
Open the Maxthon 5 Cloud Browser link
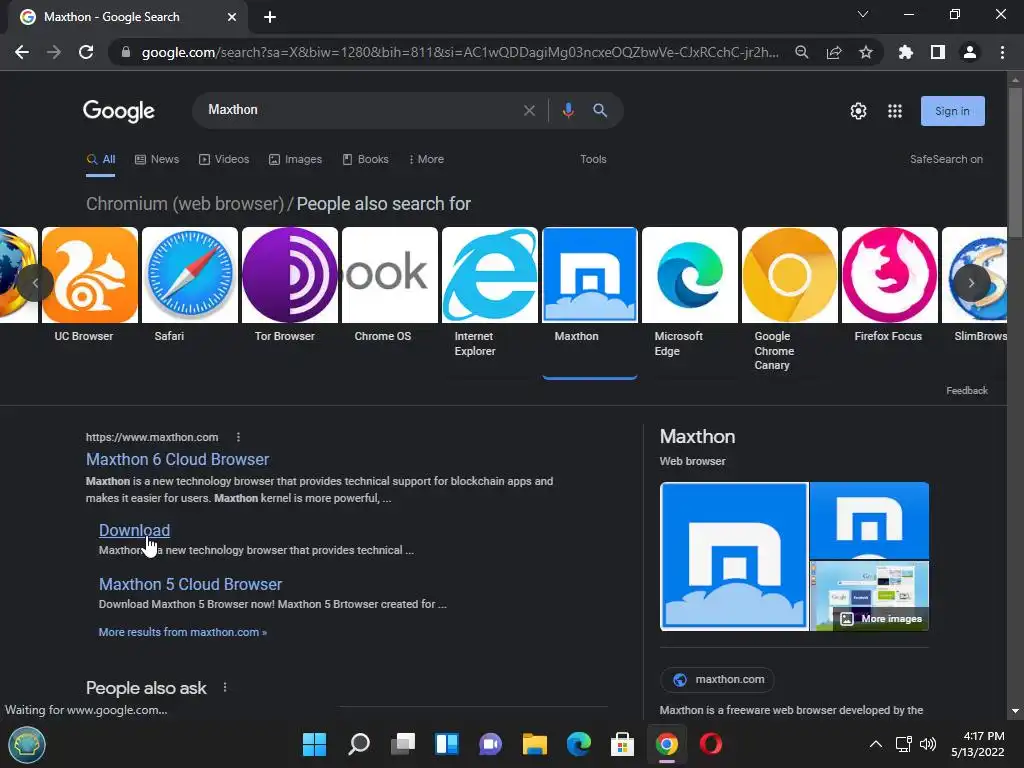pyautogui.click(x=190, y=584)
